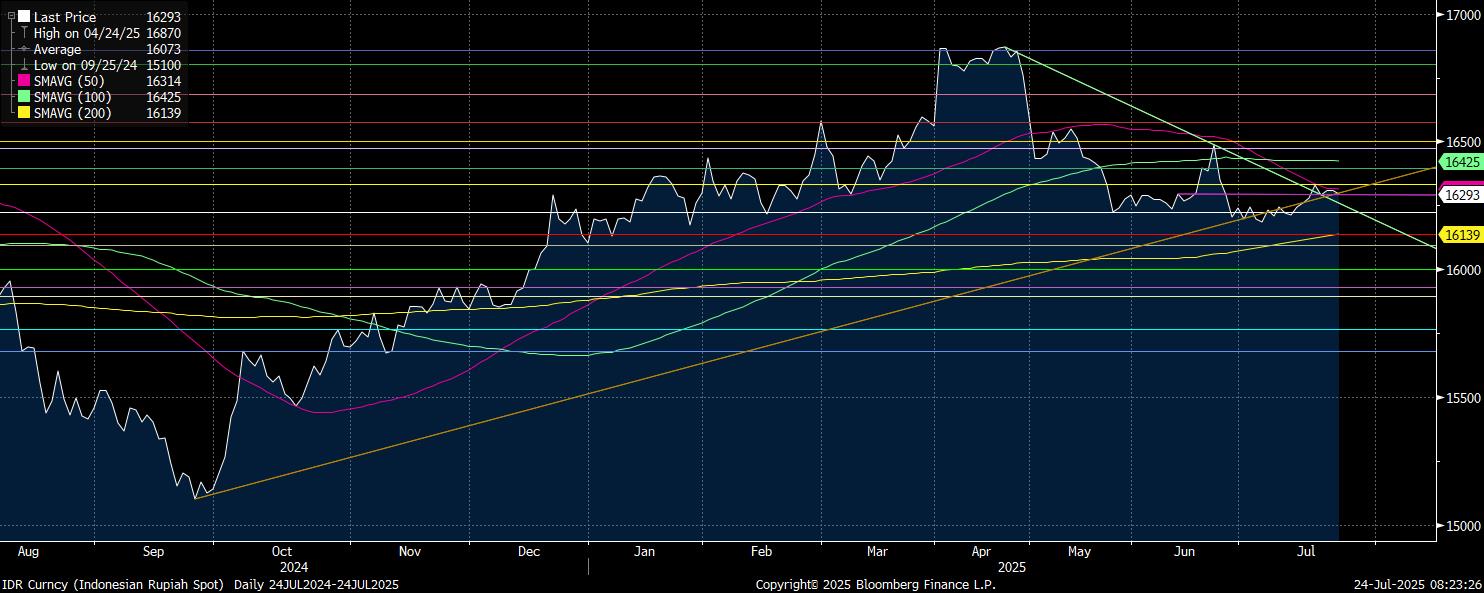Click the green 16425 price axis tag

(1461, 161)
